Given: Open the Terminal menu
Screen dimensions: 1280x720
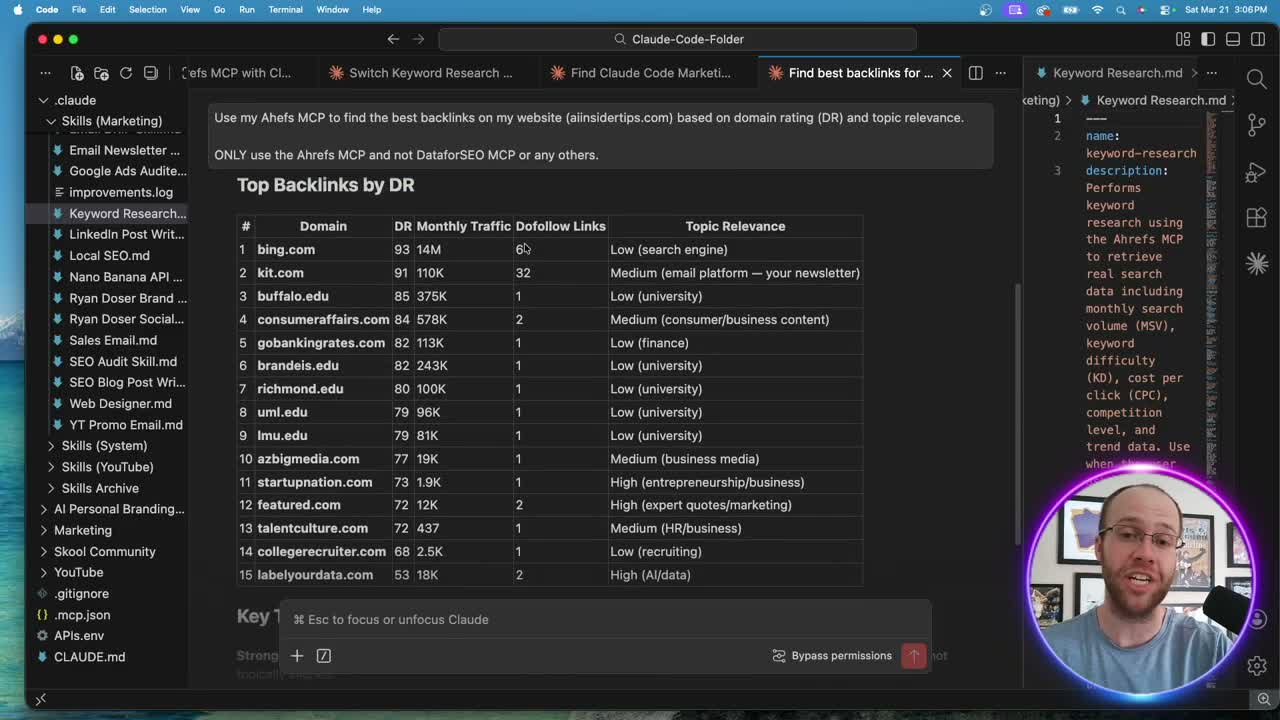Looking at the screenshot, I should (x=285, y=10).
